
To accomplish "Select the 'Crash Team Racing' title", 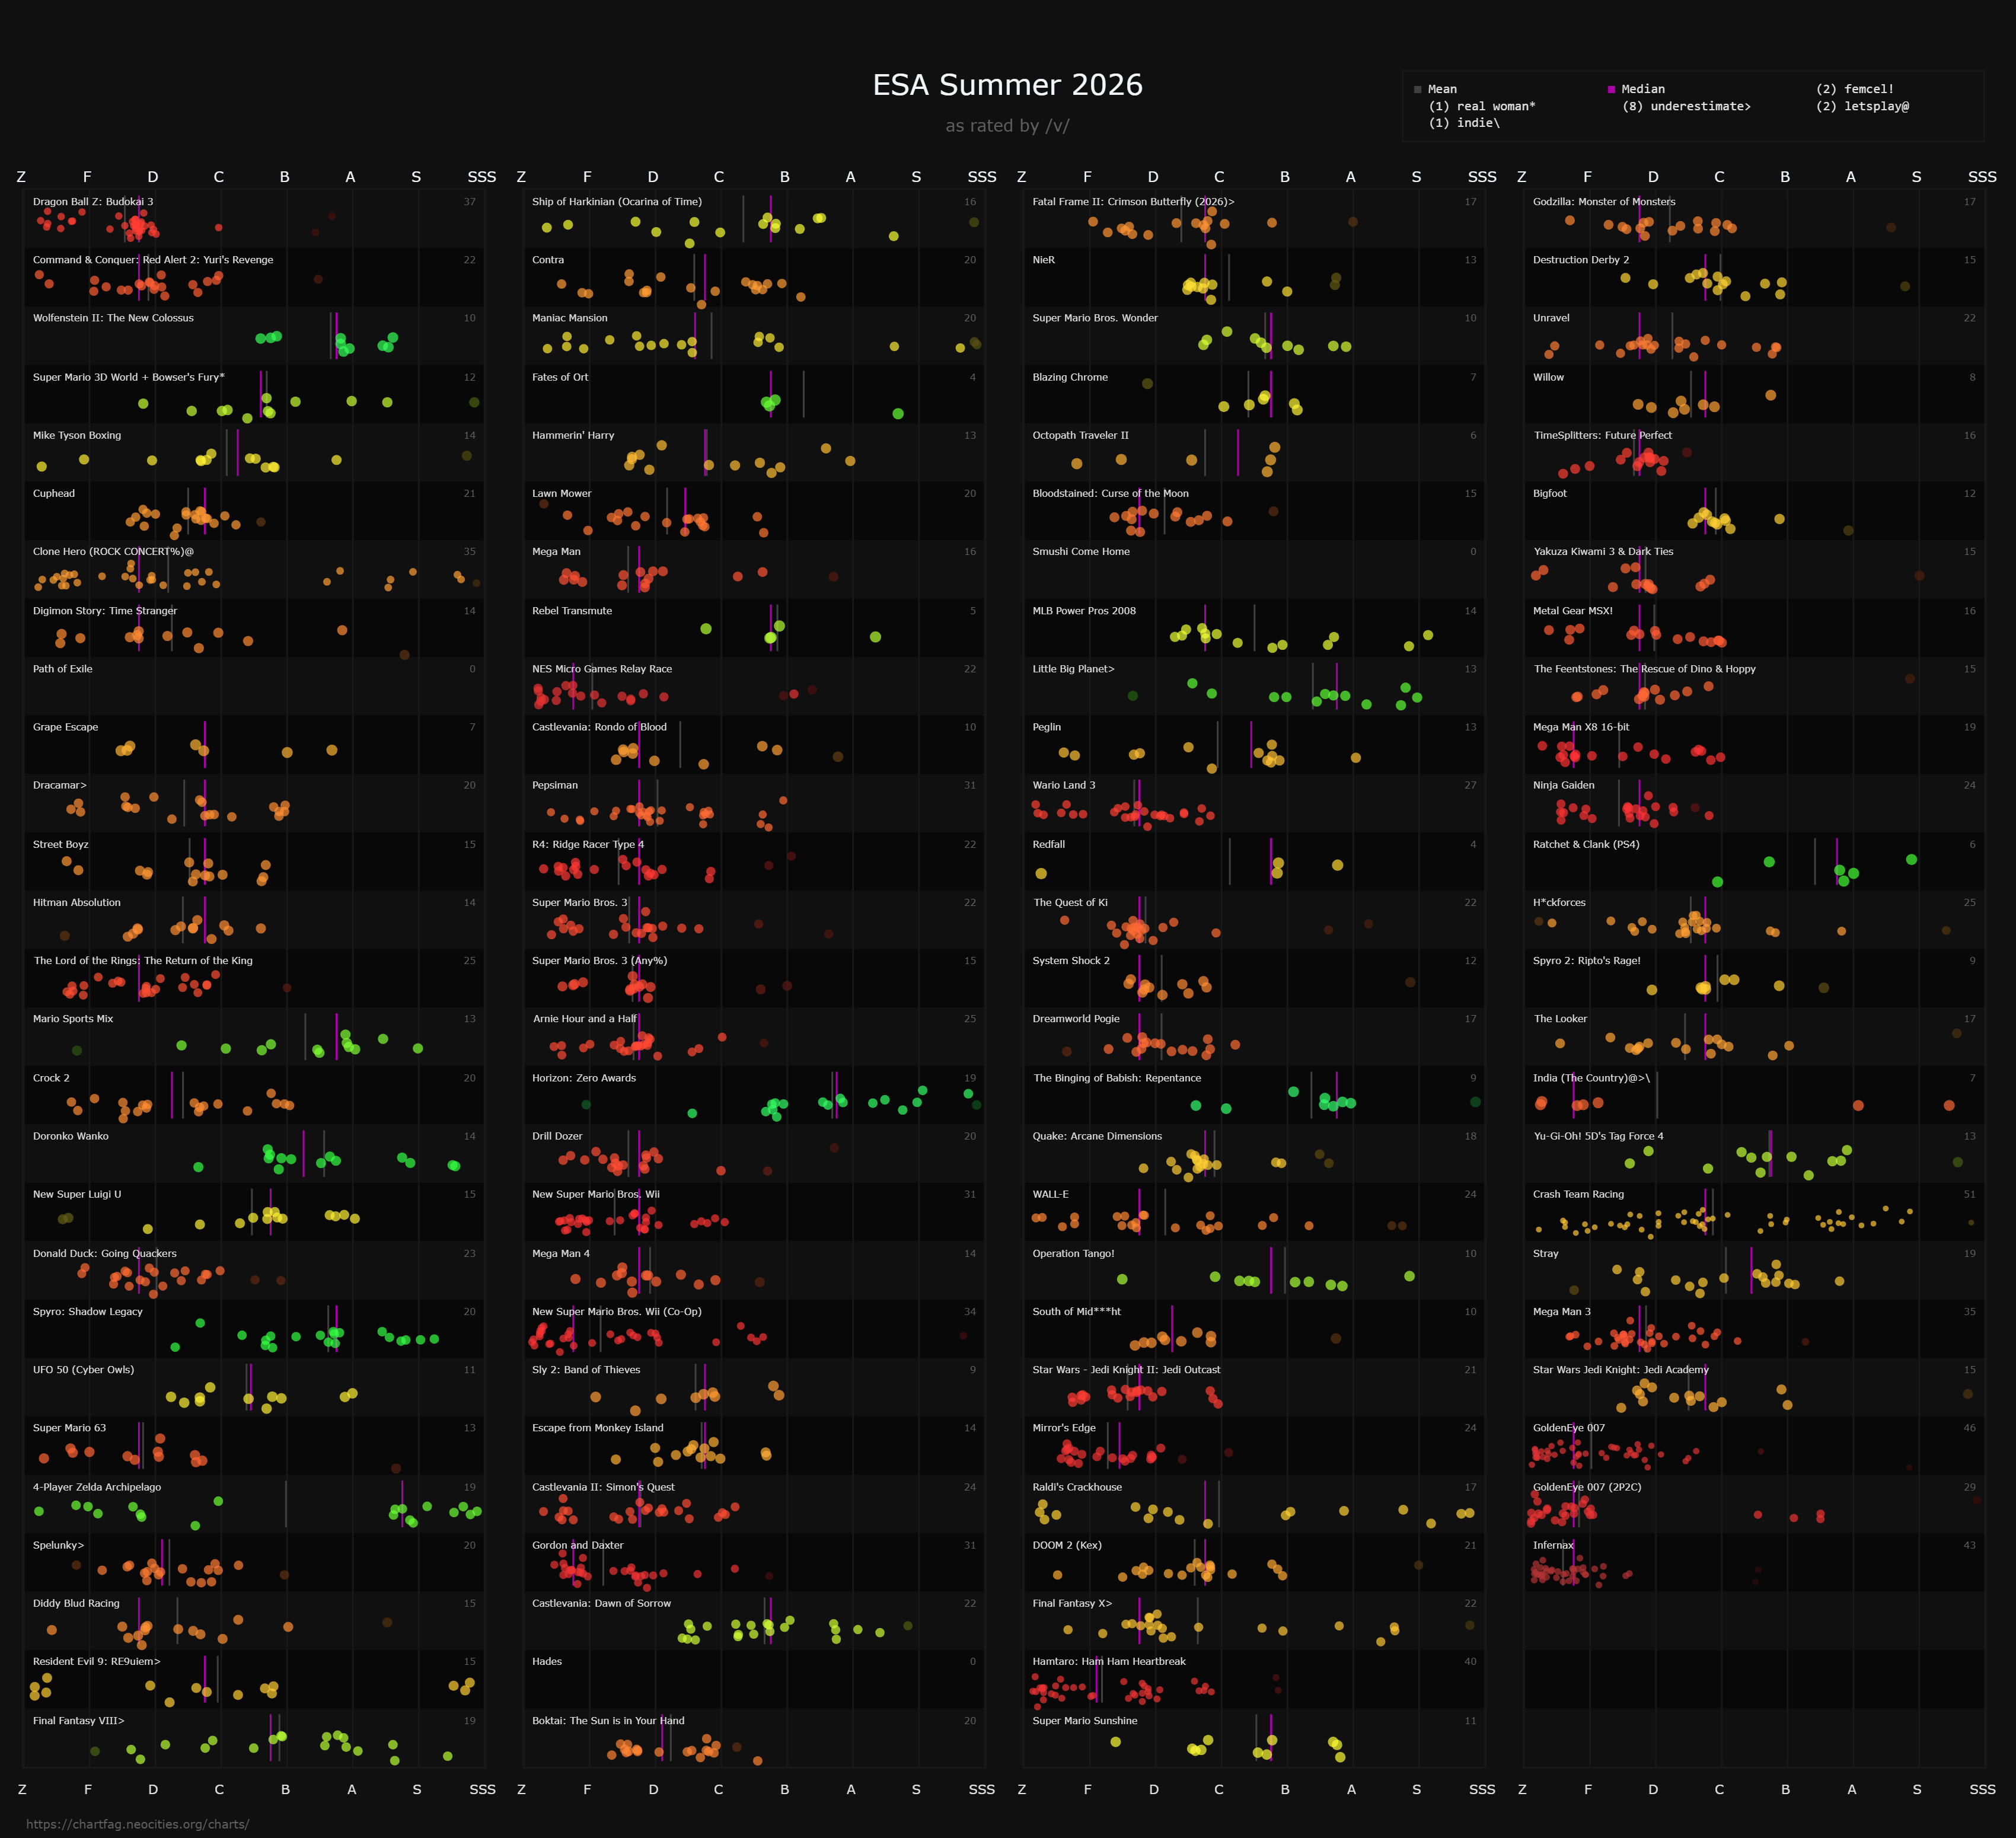I will pyautogui.click(x=1578, y=1194).
